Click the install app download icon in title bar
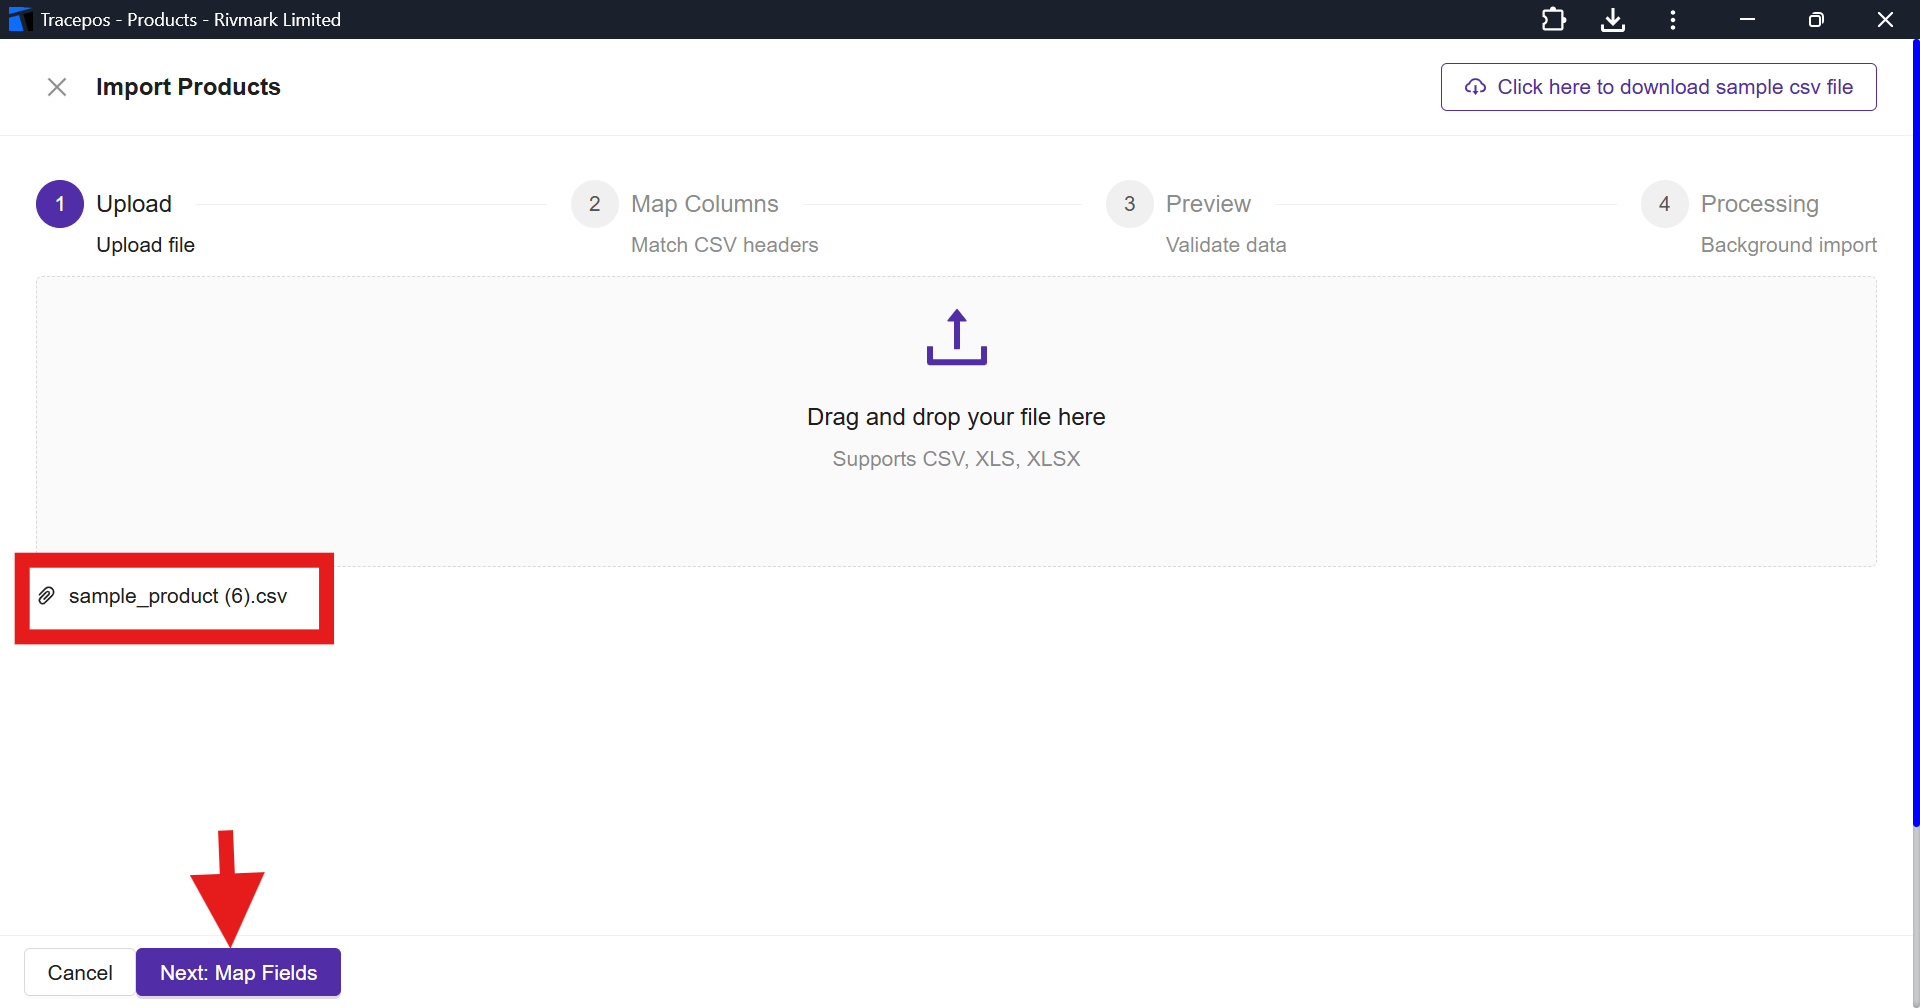The width and height of the screenshot is (1920, 1008). coord(1613,20)
